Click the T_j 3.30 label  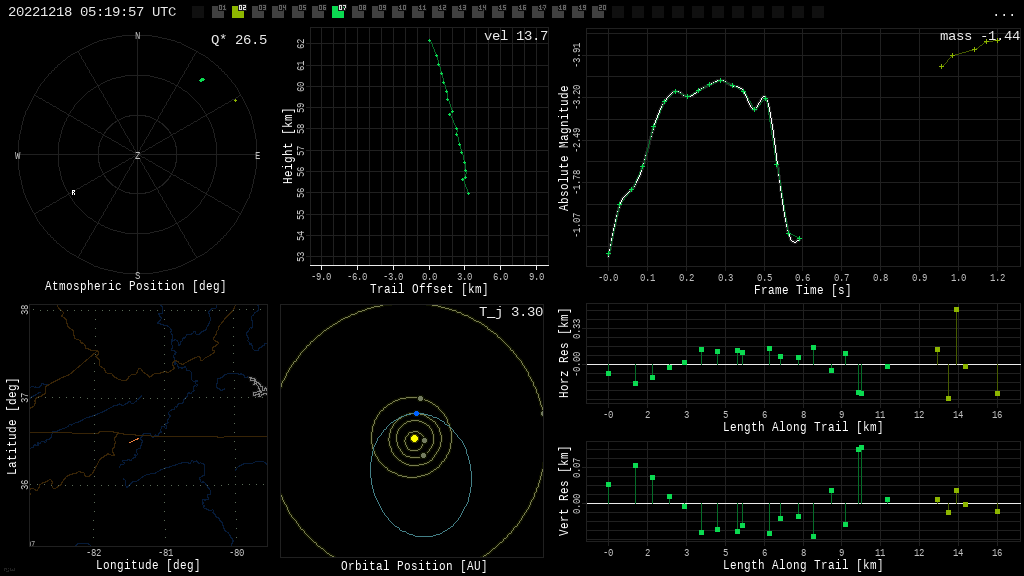pyautogui.click(x=511, y=312)
